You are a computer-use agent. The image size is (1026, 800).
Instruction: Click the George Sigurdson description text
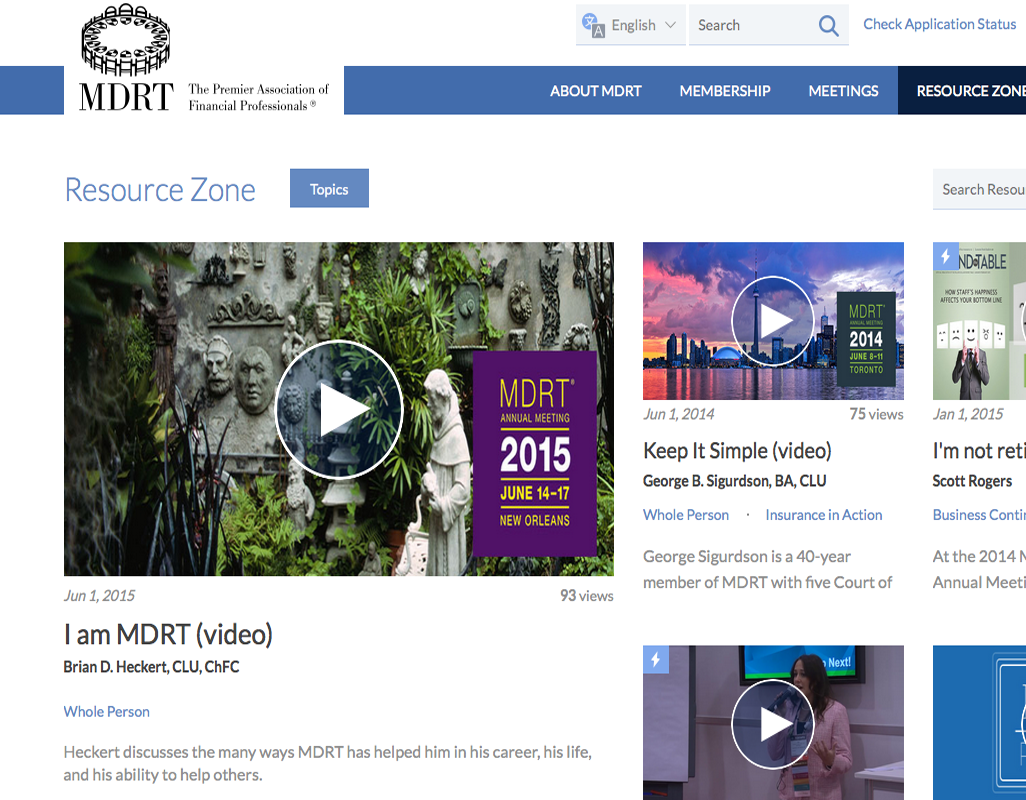click(768, 569)
